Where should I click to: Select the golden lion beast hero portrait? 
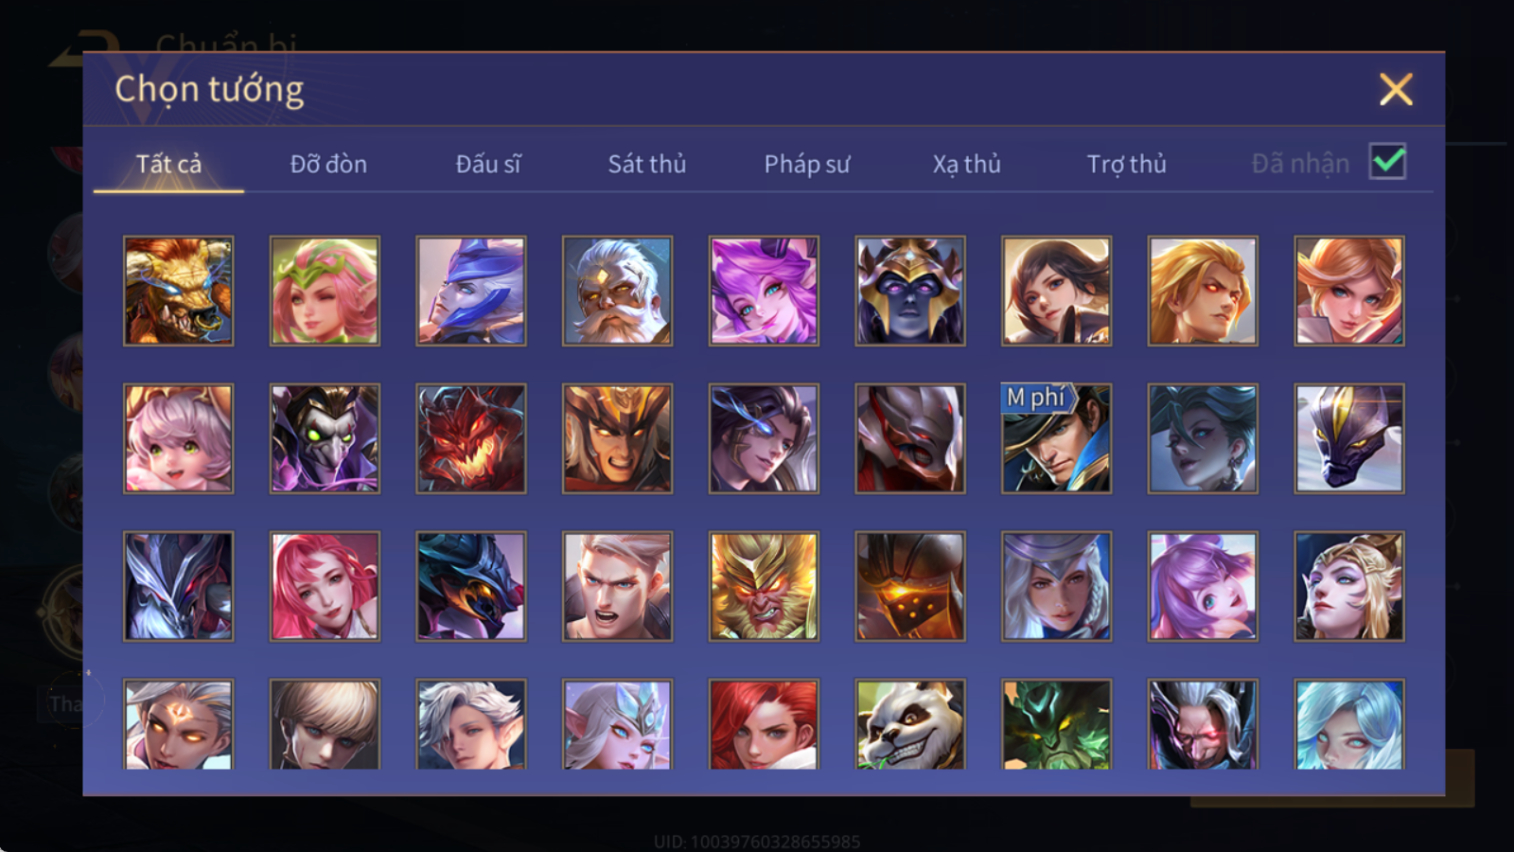point(178,291)
